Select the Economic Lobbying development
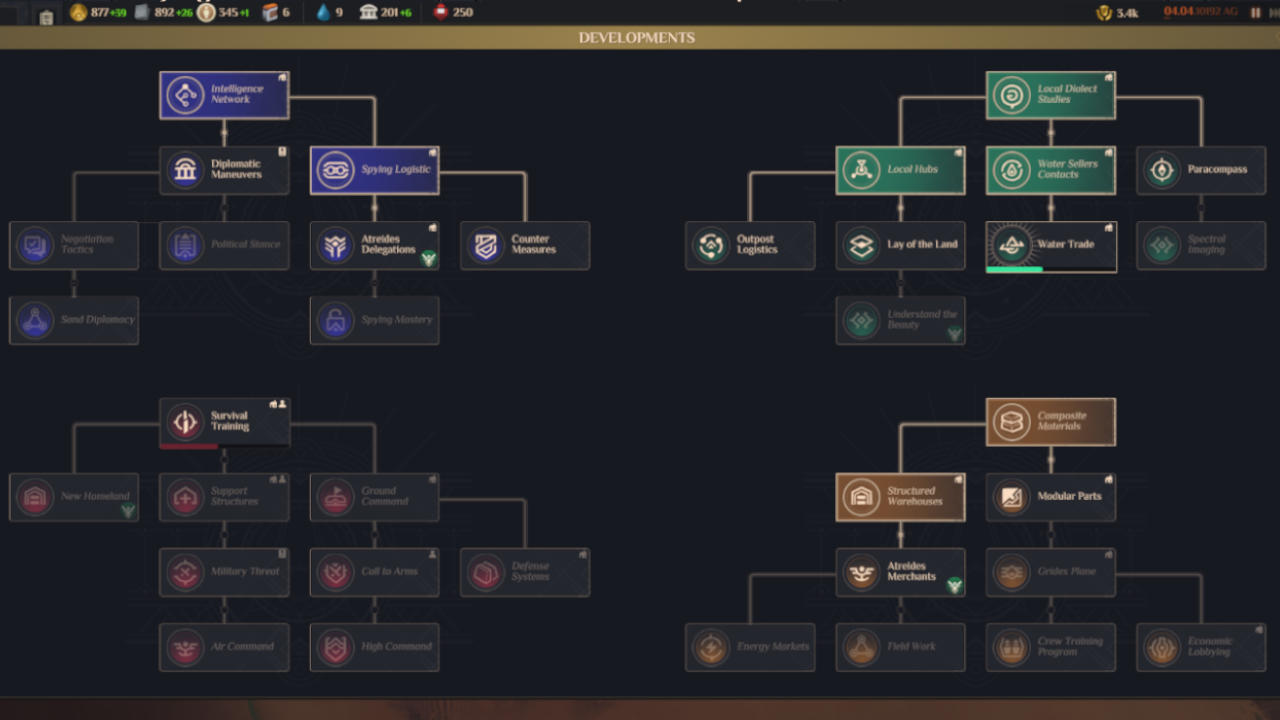The width and height of the screenshot is (1280, 720). coord(1201,647)
